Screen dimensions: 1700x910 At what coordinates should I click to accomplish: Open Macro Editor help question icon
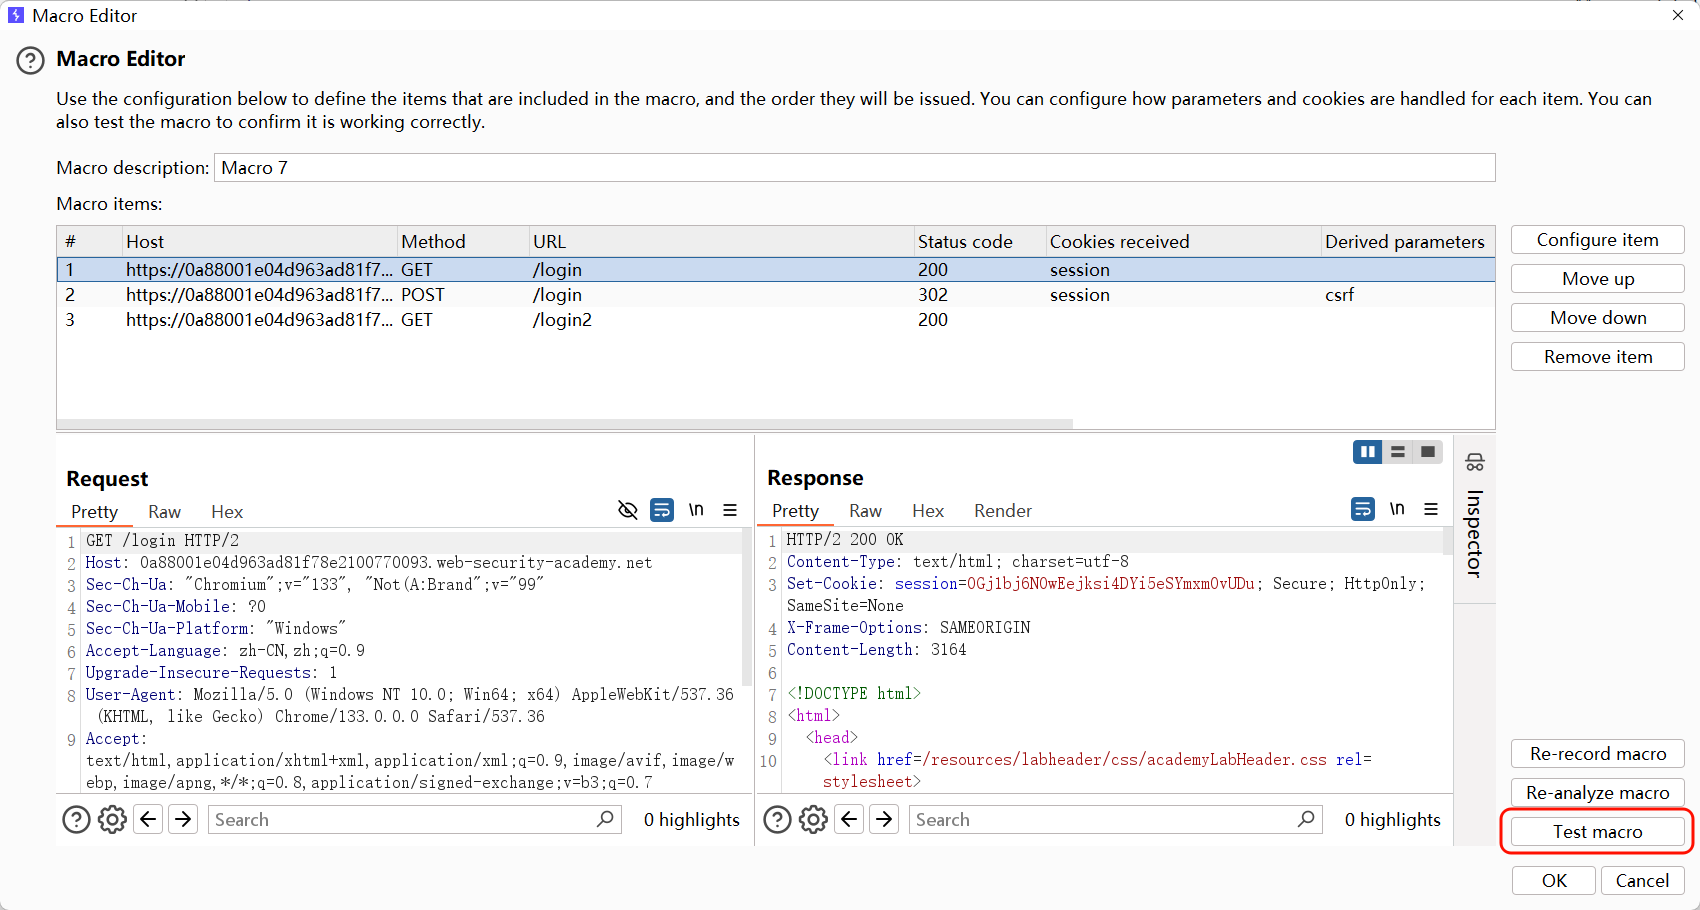pyautogui.click(x=30, y=61)
